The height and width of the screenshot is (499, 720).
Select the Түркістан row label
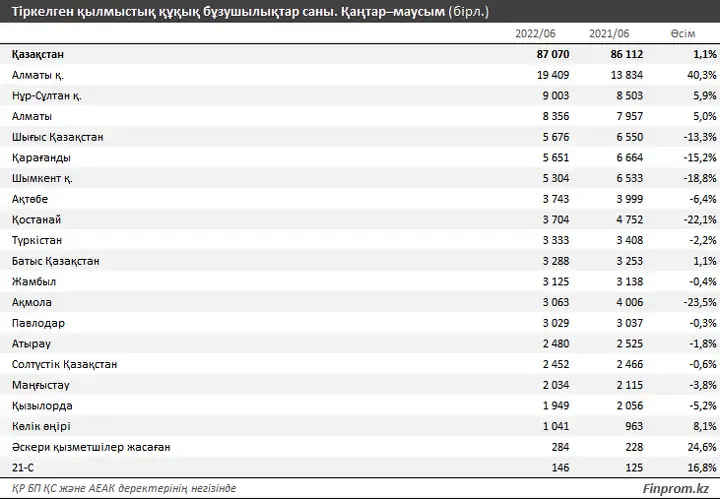click(37, 240)
